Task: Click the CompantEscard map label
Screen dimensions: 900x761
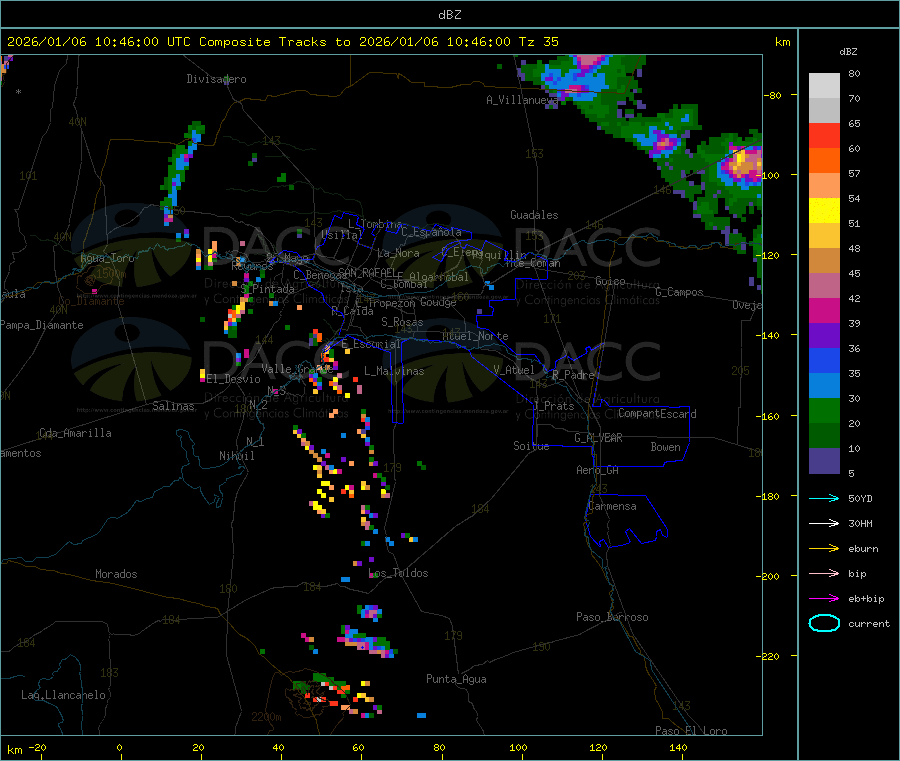Action: (657, 413)
